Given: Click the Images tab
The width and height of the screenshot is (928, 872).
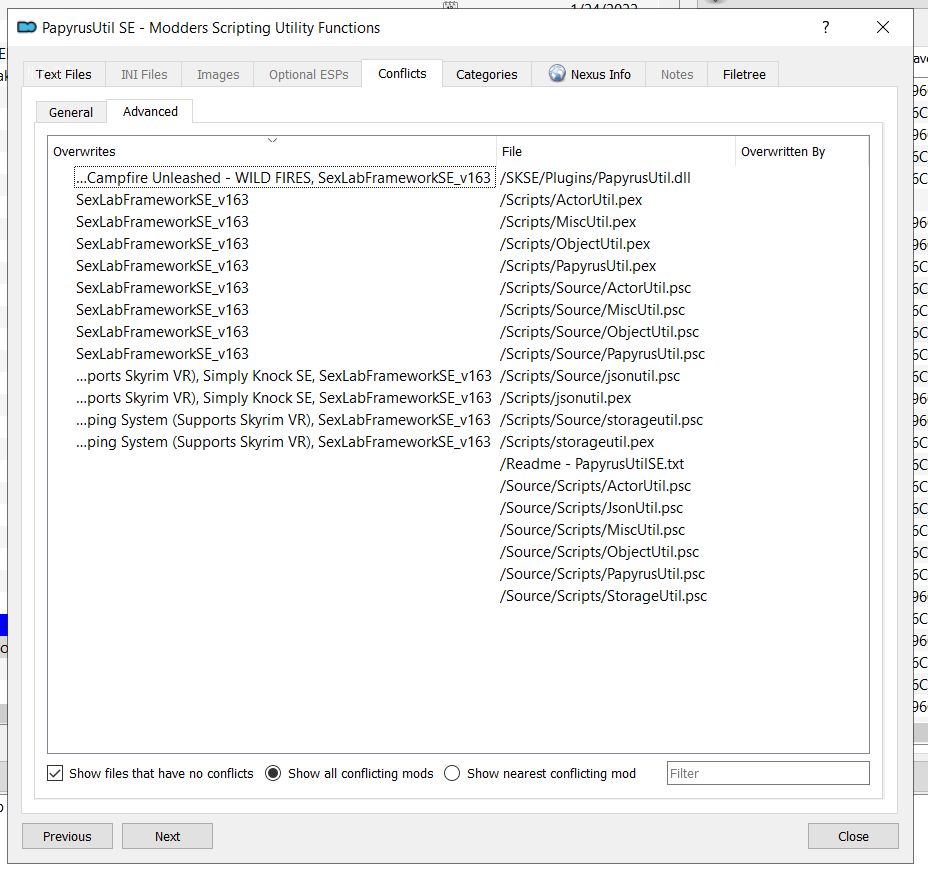Looking at the screenshot, I should [218, 75].
